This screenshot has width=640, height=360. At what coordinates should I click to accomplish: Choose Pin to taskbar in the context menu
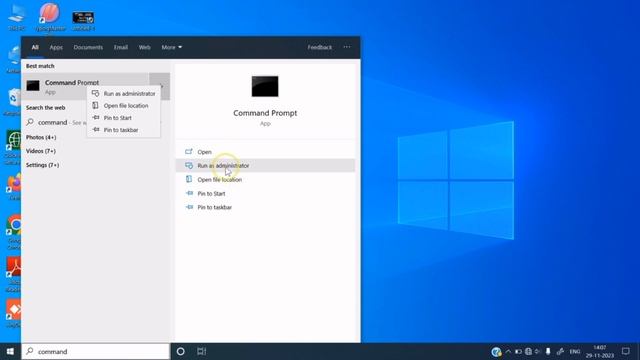[x=124, y=130]
